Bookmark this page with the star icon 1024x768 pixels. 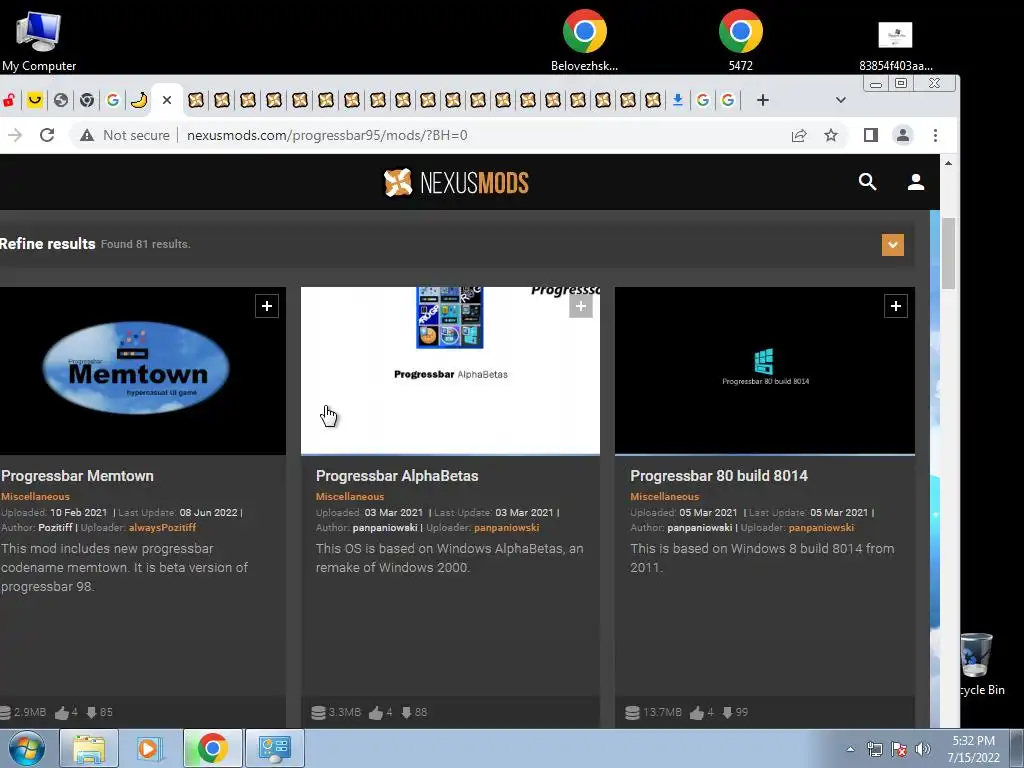coord(831,135)
